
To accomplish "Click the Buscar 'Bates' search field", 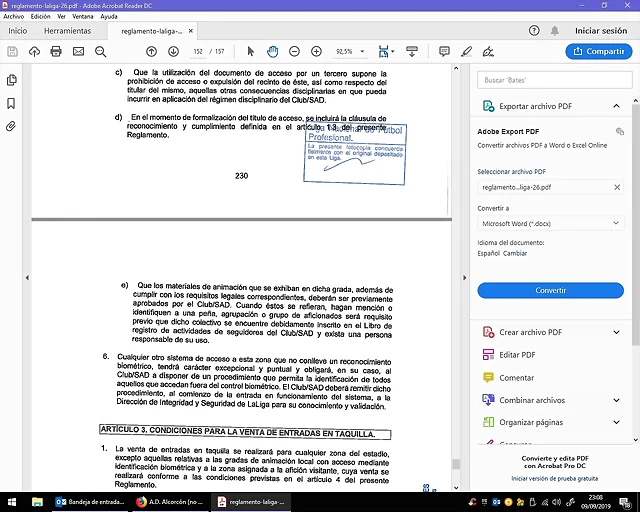I will point(555,80).
